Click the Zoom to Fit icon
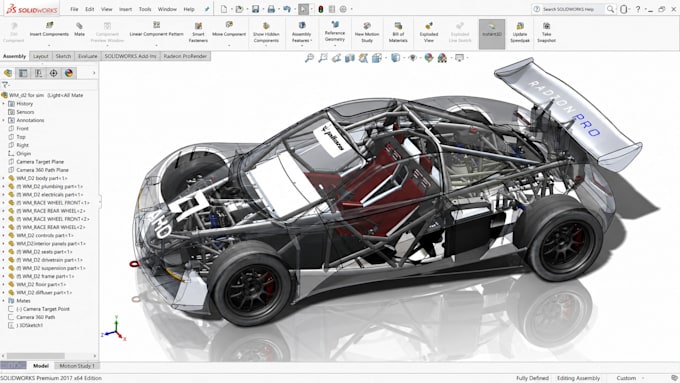 click(x=309, y=58)
